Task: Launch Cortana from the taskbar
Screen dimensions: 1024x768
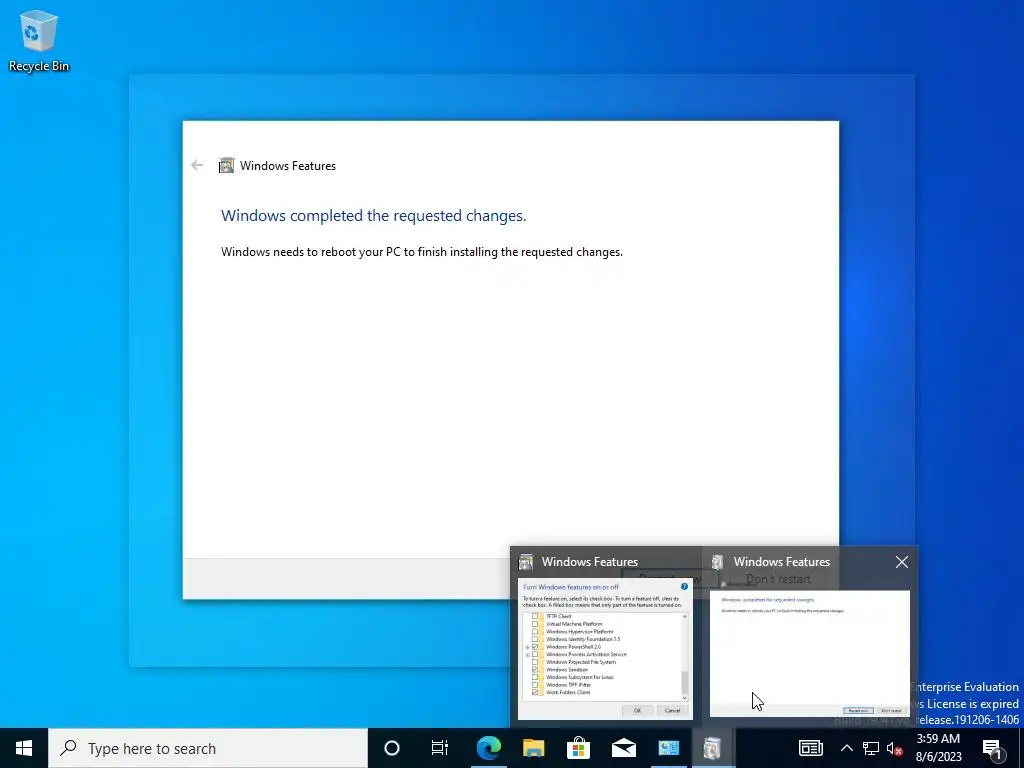Action: (391, 748)
